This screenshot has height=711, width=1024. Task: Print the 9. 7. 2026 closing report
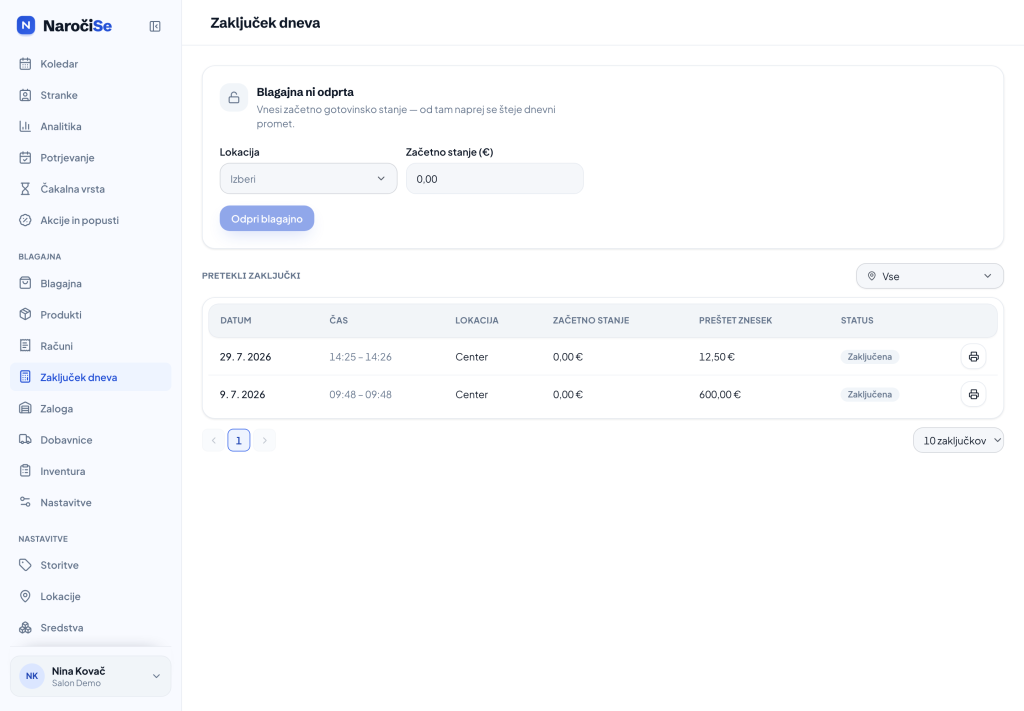click(x=973, y=394)
